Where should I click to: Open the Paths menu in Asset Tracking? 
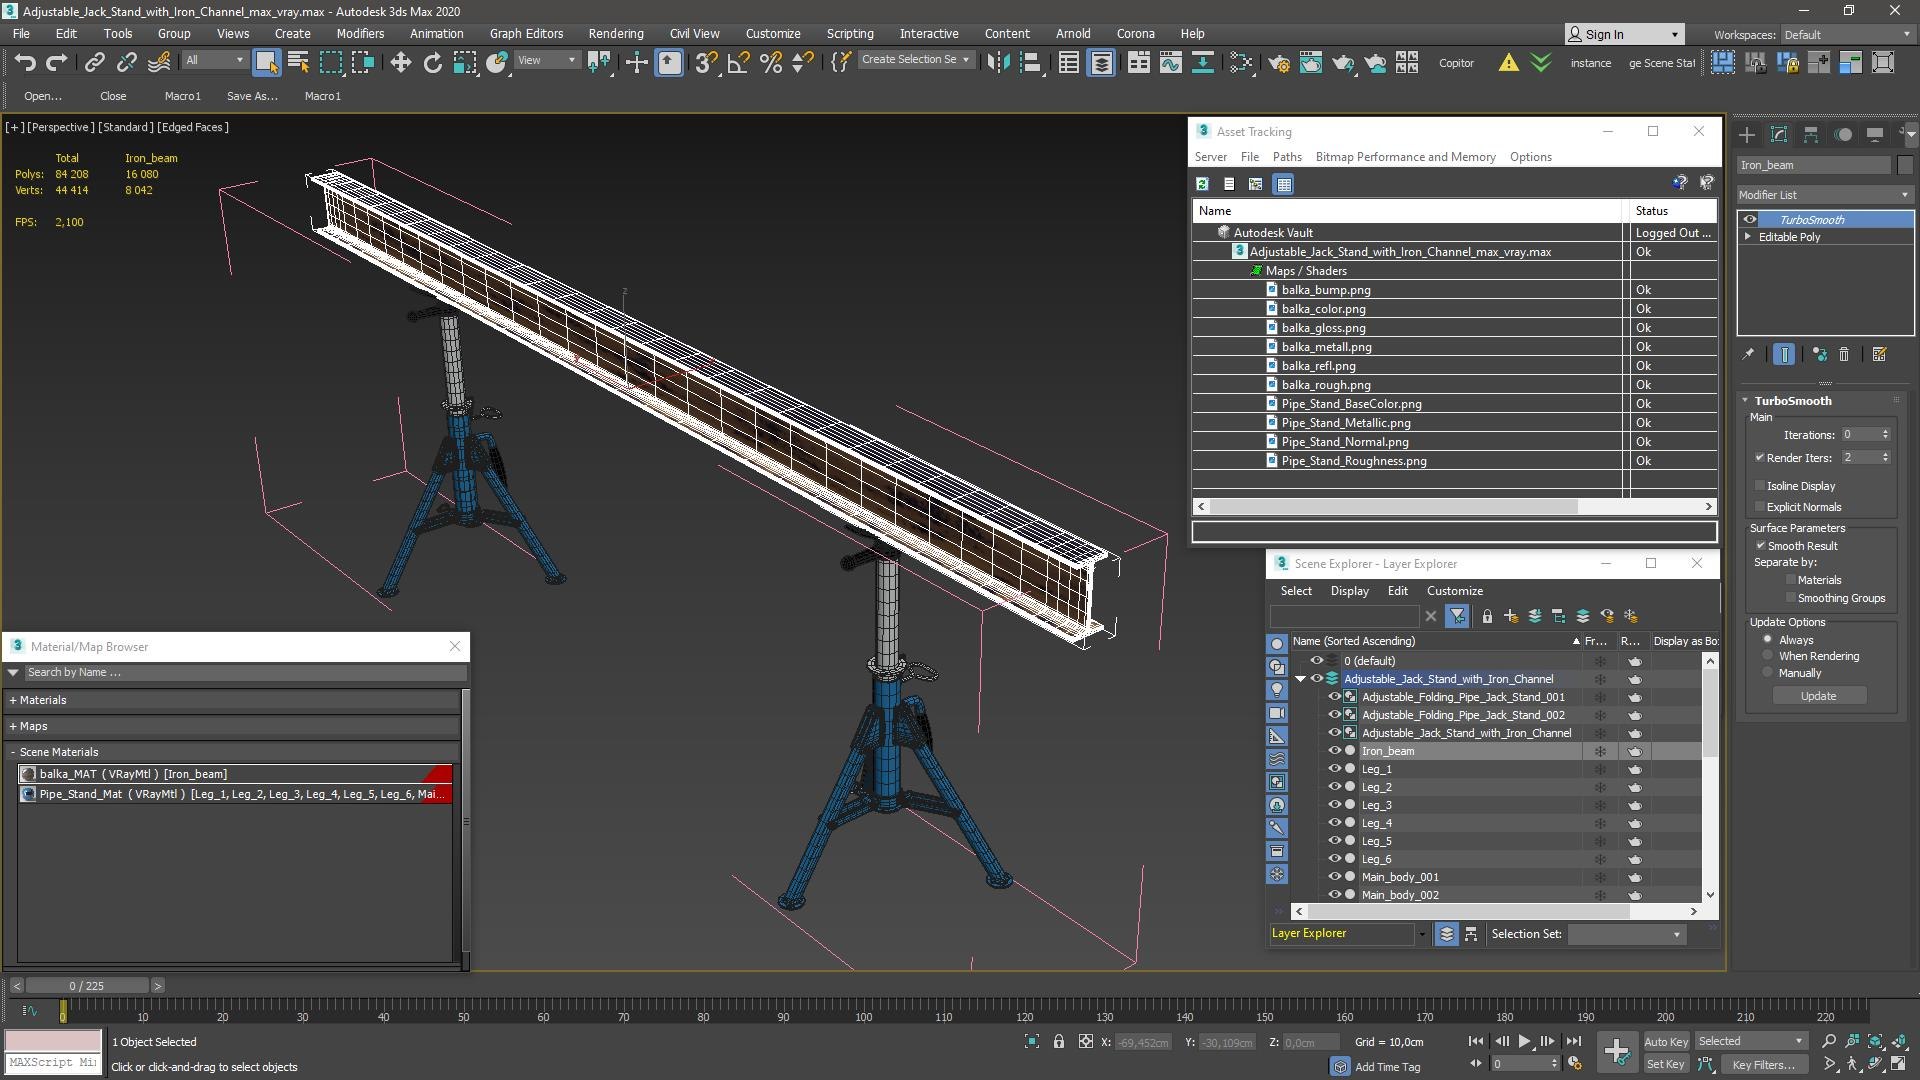[x=1286, y=157]
